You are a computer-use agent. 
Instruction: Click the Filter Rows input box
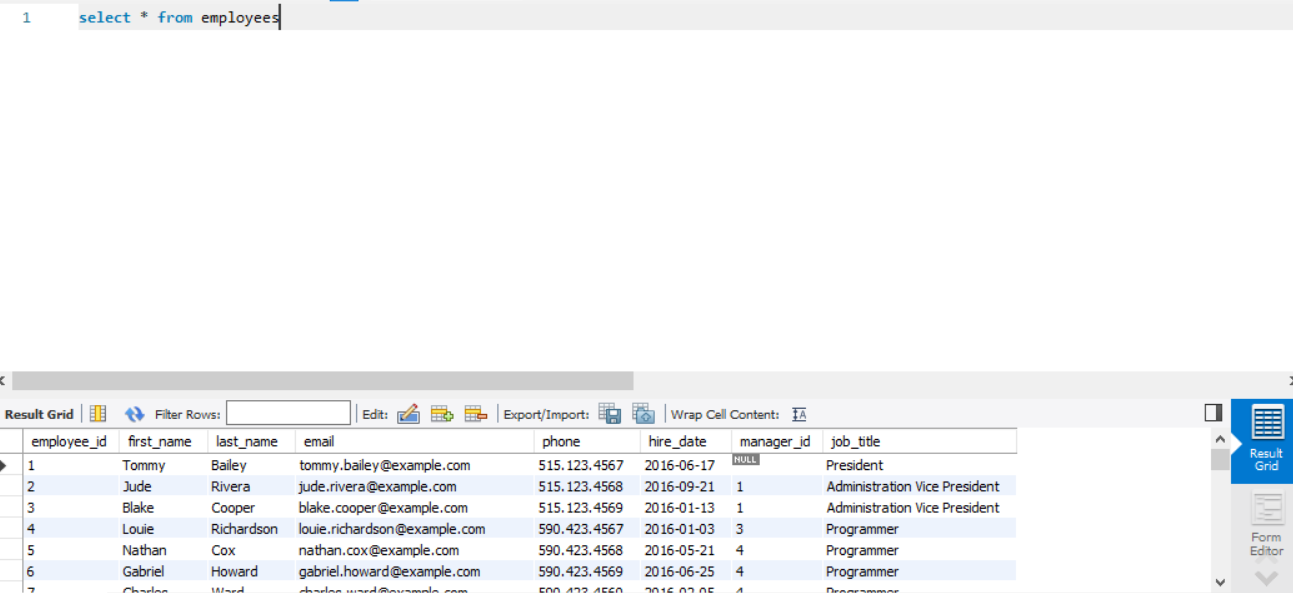pos(288,411)
